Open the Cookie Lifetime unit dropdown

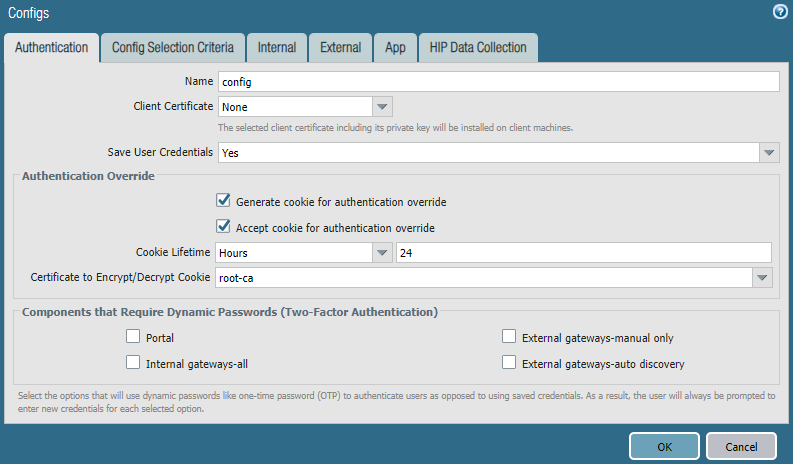(x=382, y=253)
